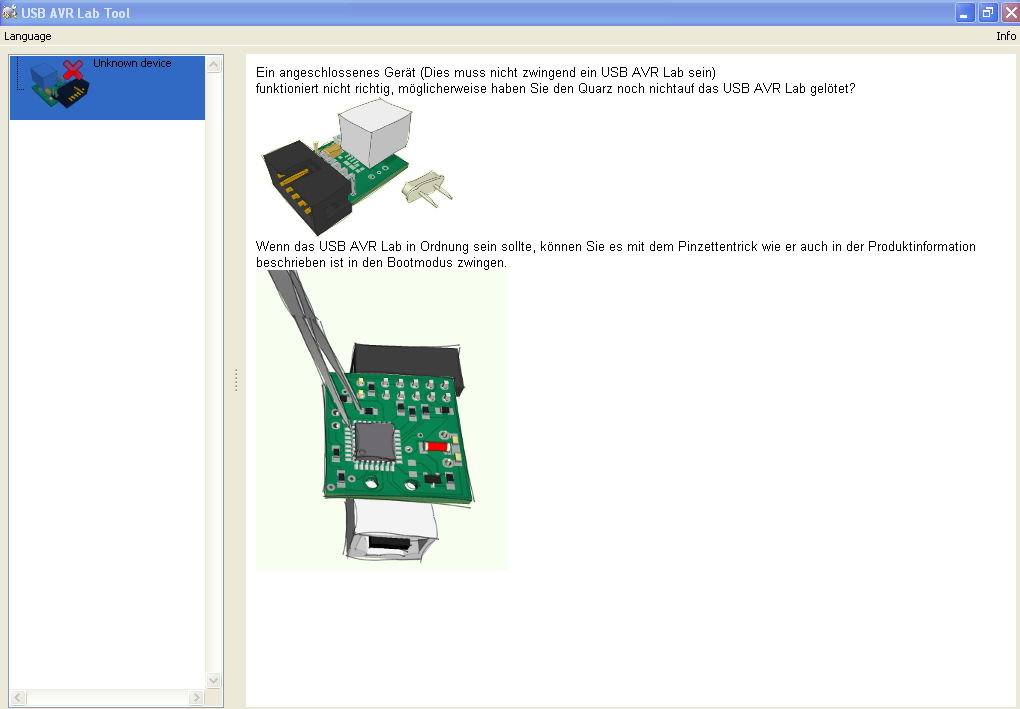The width and height of the screenshot is (1020, 709).
Task: Click the device list scroll down arrow
Action: click(x=213, y=680)
